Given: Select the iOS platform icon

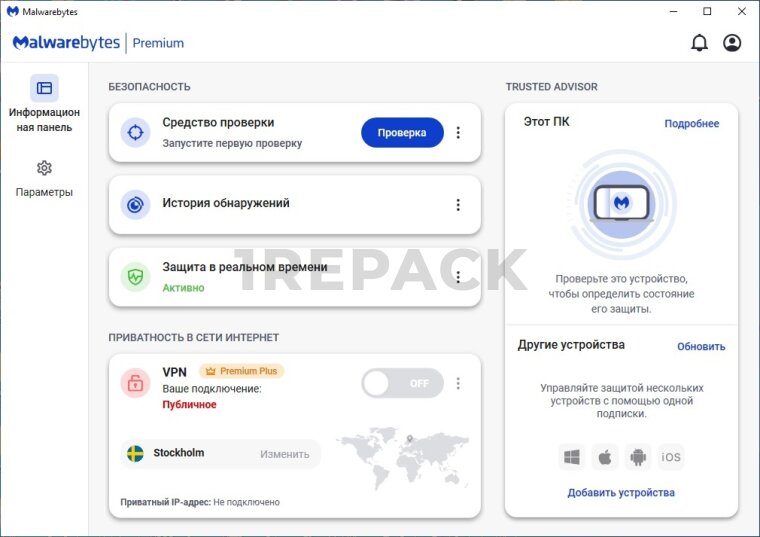Looking at the screenshot, I should click(671, 457).
